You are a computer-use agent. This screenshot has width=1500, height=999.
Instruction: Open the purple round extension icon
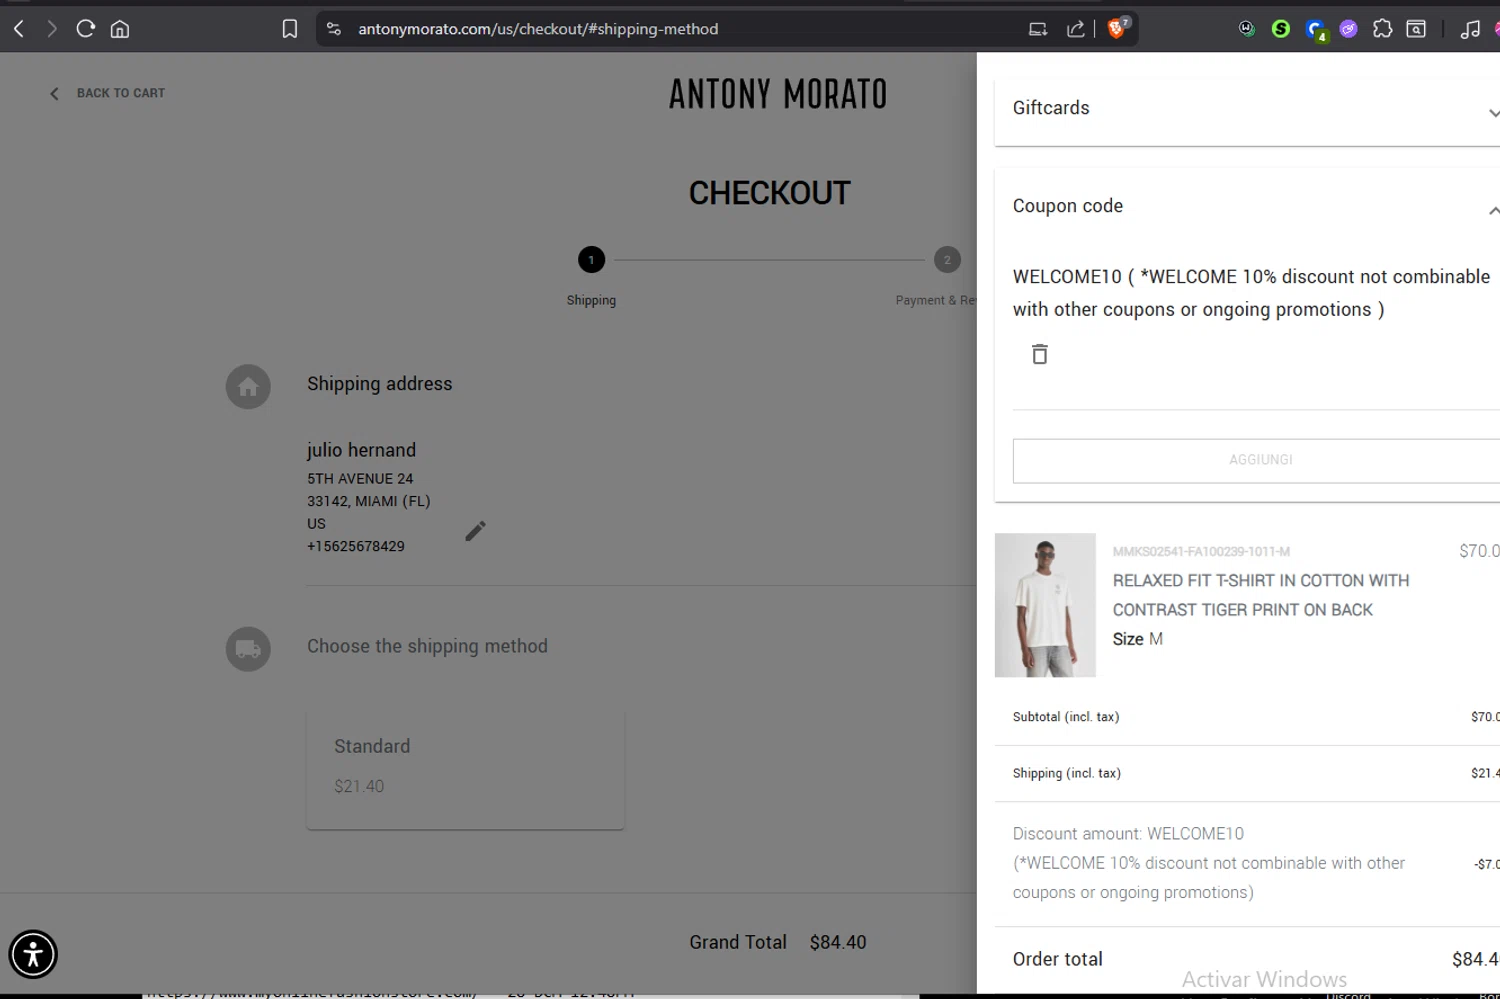pos(1348,29)
